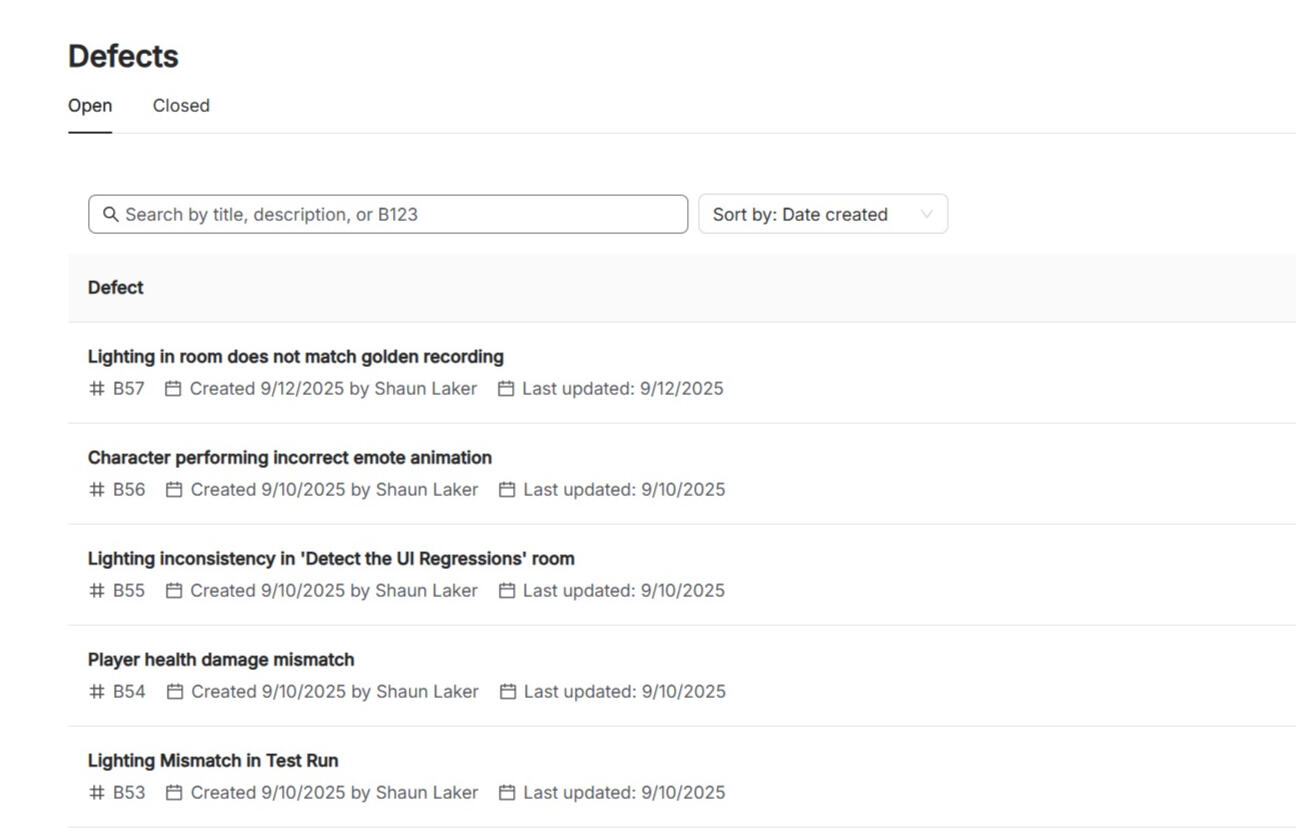Open 'Lighting Mismatch in Test Run' defect

click(213, 761)
